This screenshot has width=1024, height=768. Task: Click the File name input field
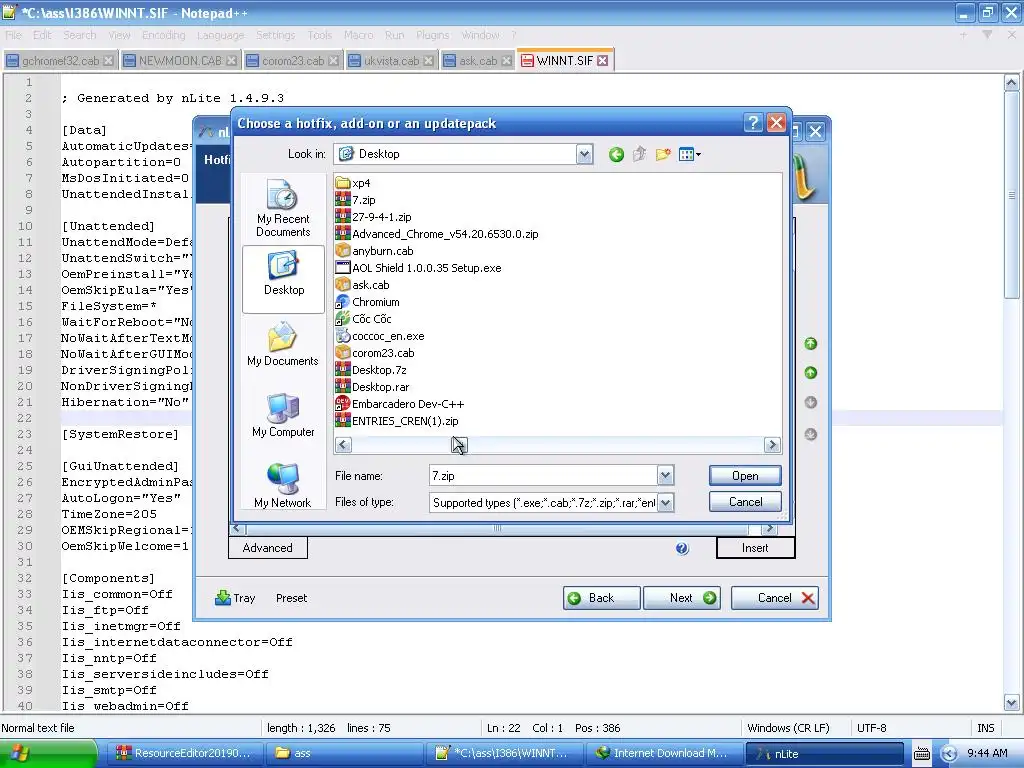click(x=543, y=475)
